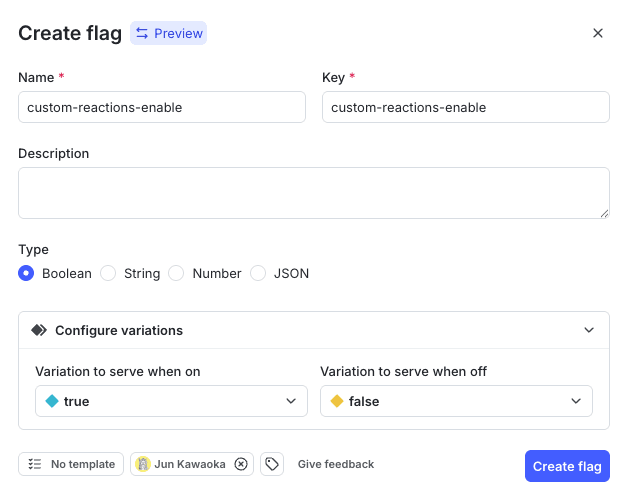Image resolution: width=628 pixels, height=501 pixels.
Task: Open the Give feedback link
Action: (x=336, y=464)
